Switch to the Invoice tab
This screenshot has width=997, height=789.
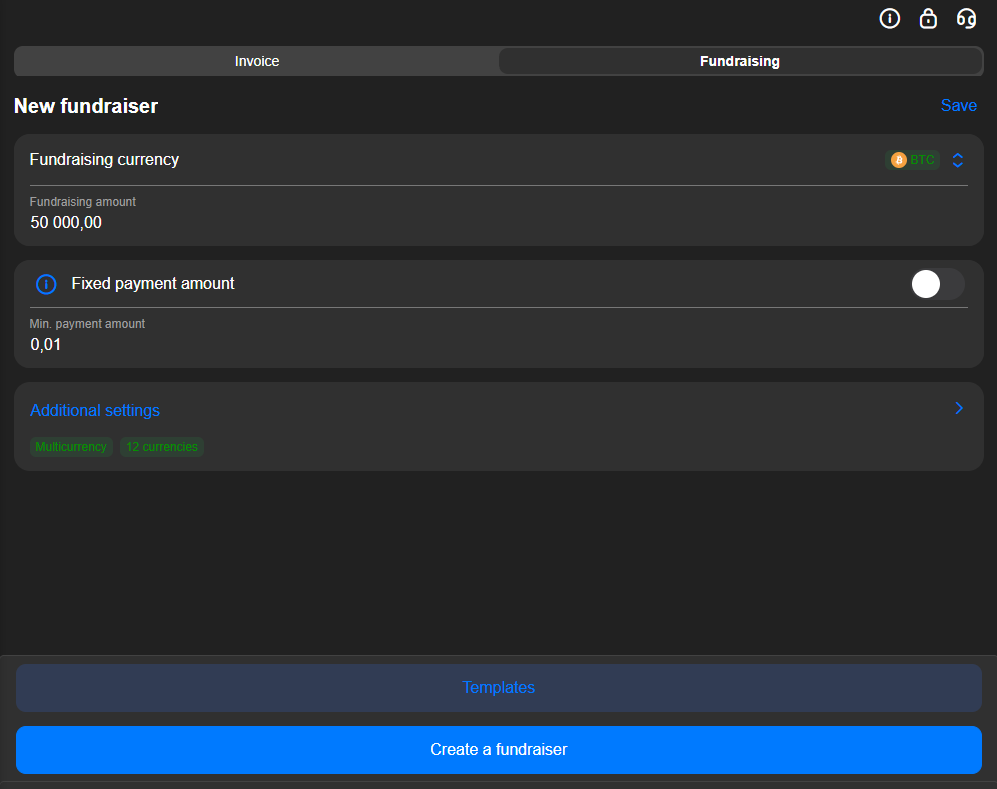[257, 61]
